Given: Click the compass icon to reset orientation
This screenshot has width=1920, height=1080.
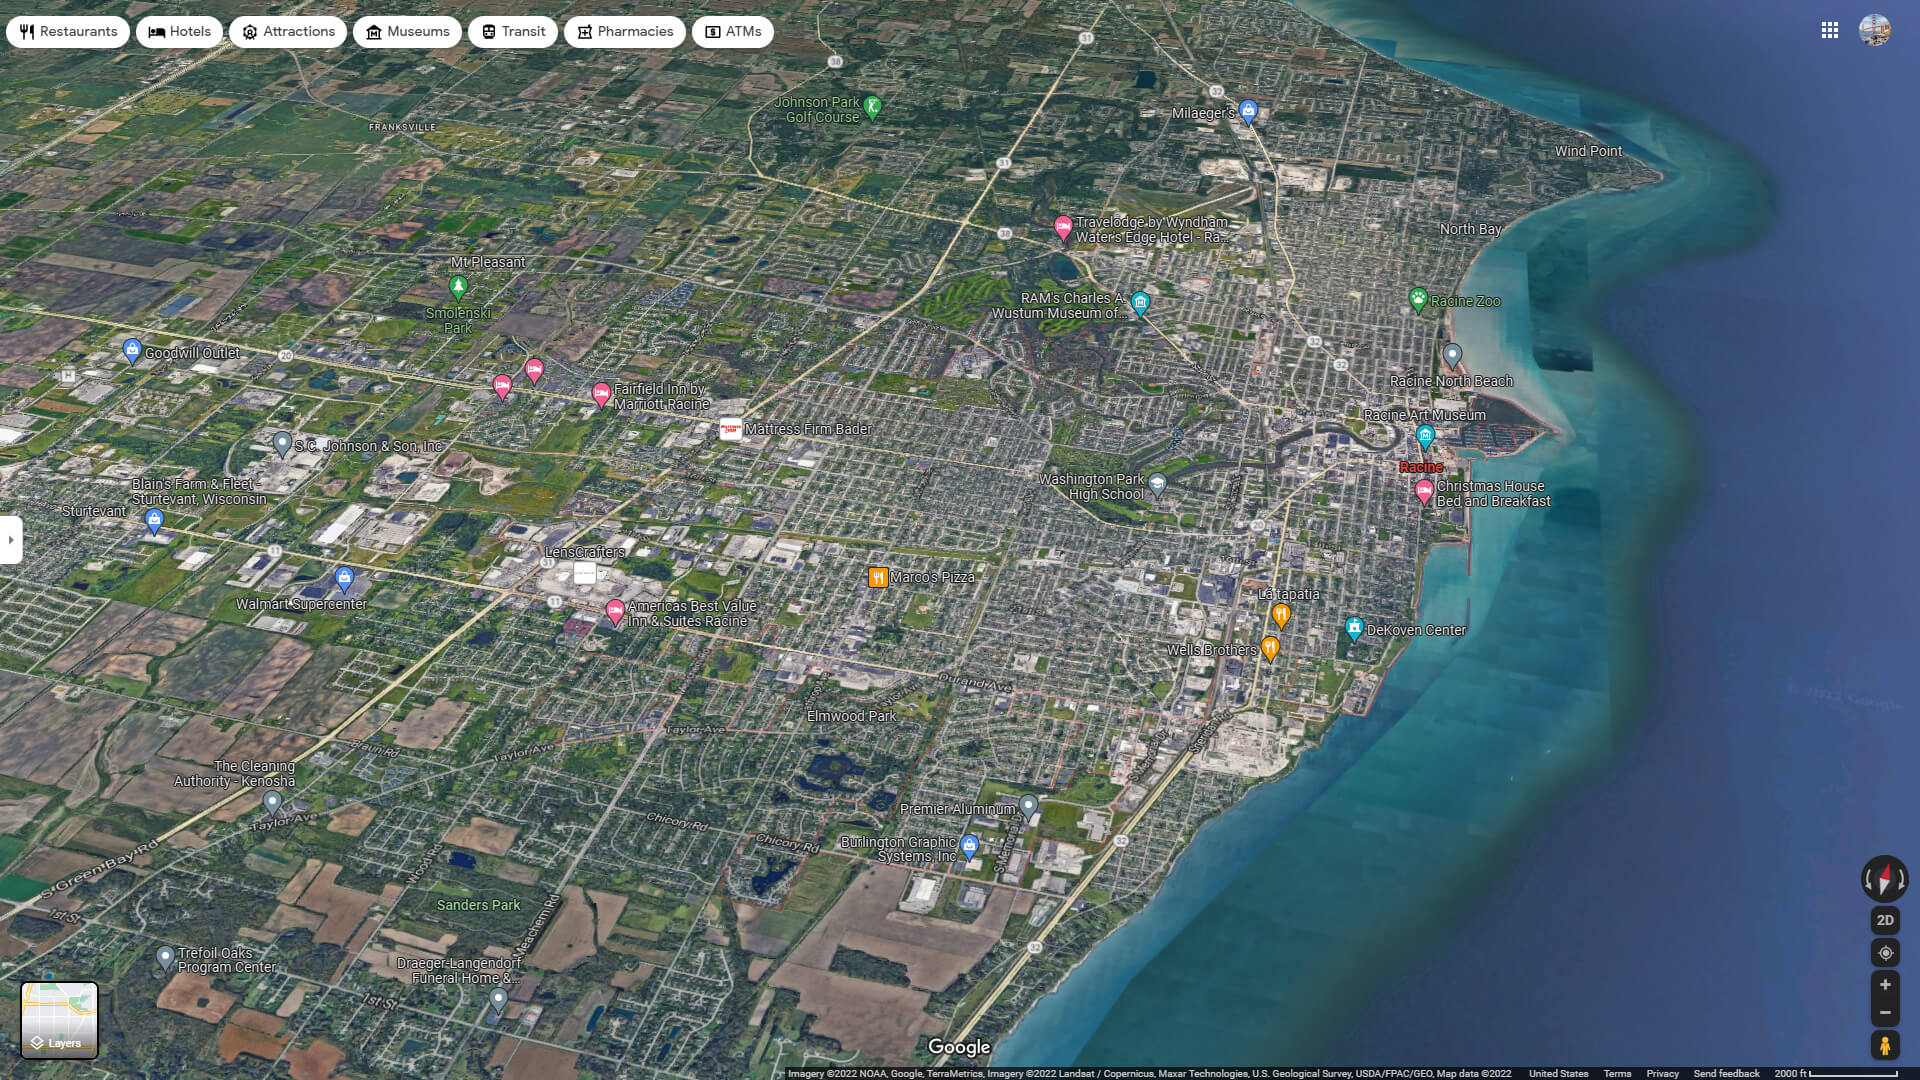Looking at the screenshot, I should click(x=1884, y=880).
